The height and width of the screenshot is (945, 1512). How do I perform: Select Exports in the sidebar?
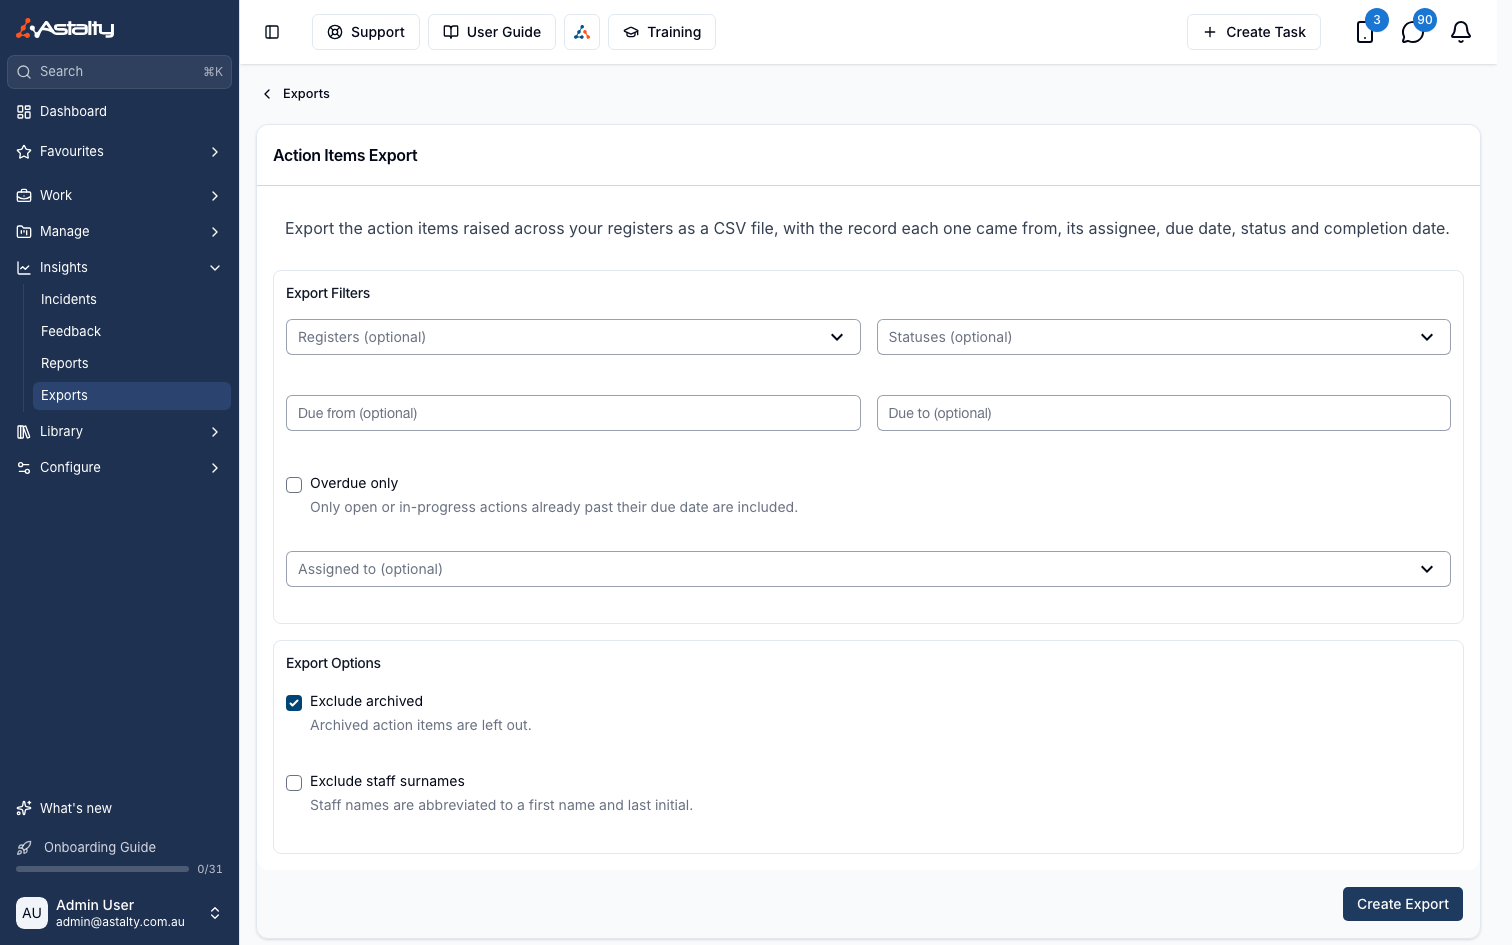click(131, 396)
